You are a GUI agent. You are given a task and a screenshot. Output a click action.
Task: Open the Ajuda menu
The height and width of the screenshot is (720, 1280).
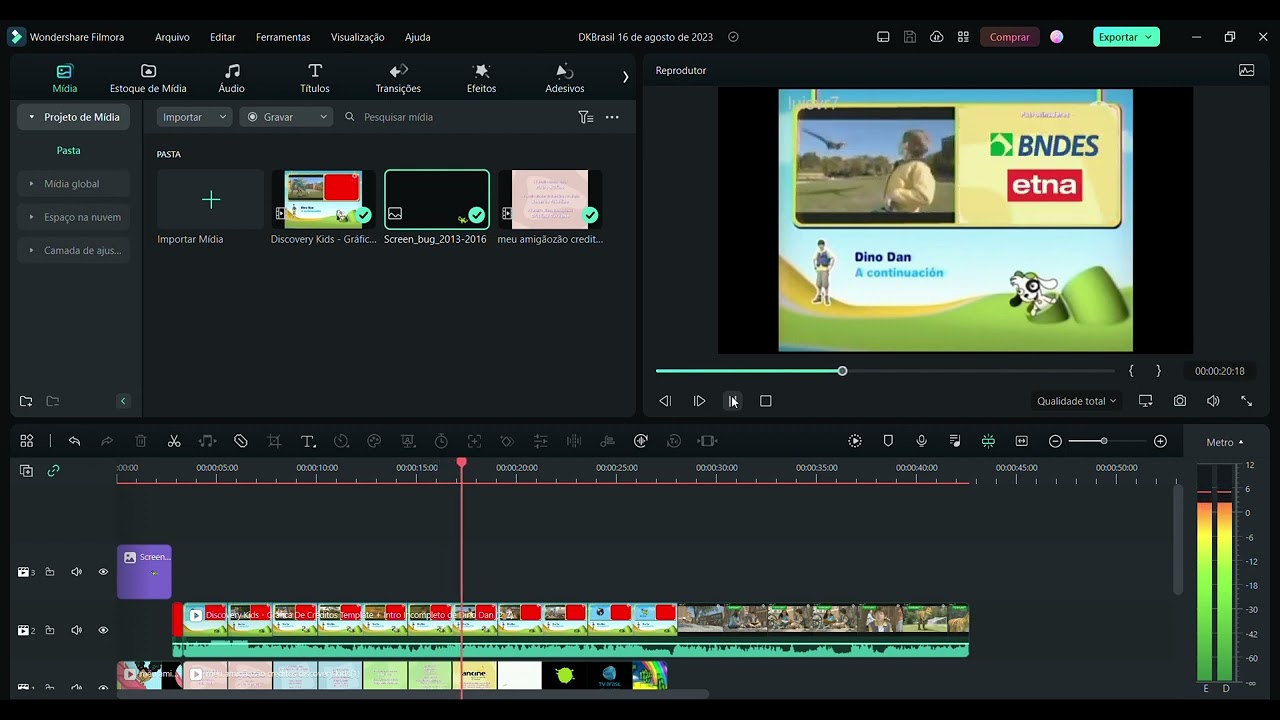418,37
